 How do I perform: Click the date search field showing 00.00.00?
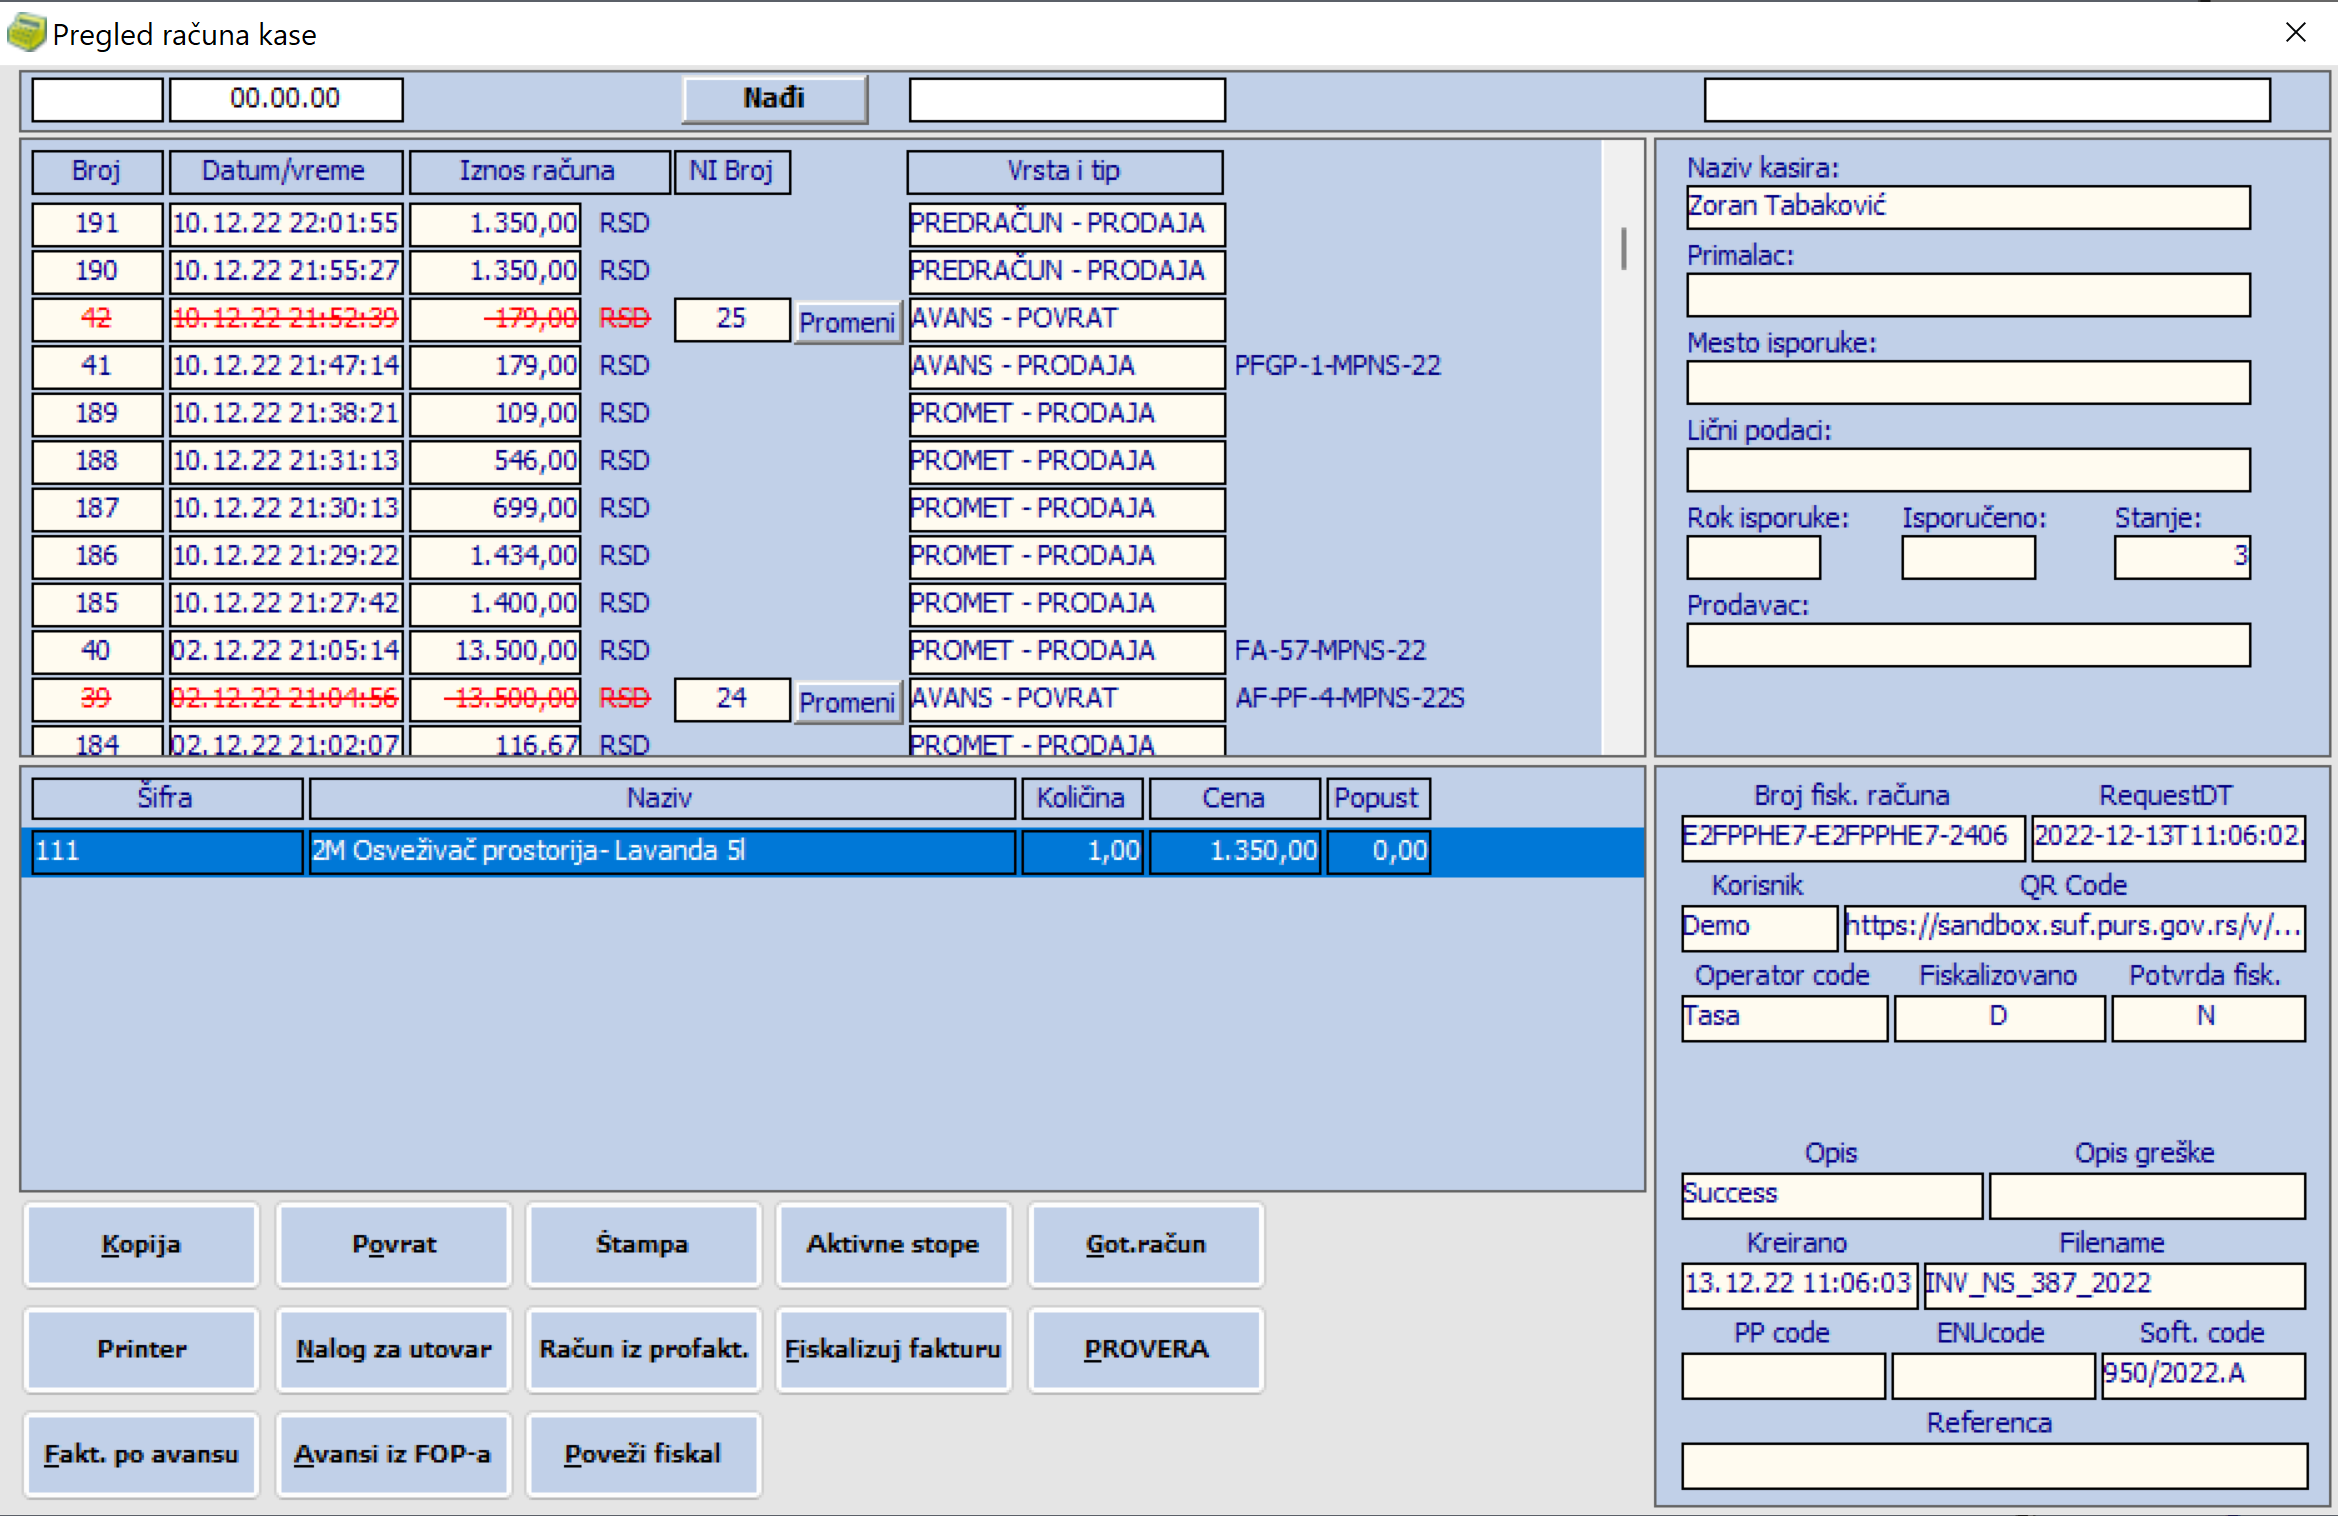point(286,99)
